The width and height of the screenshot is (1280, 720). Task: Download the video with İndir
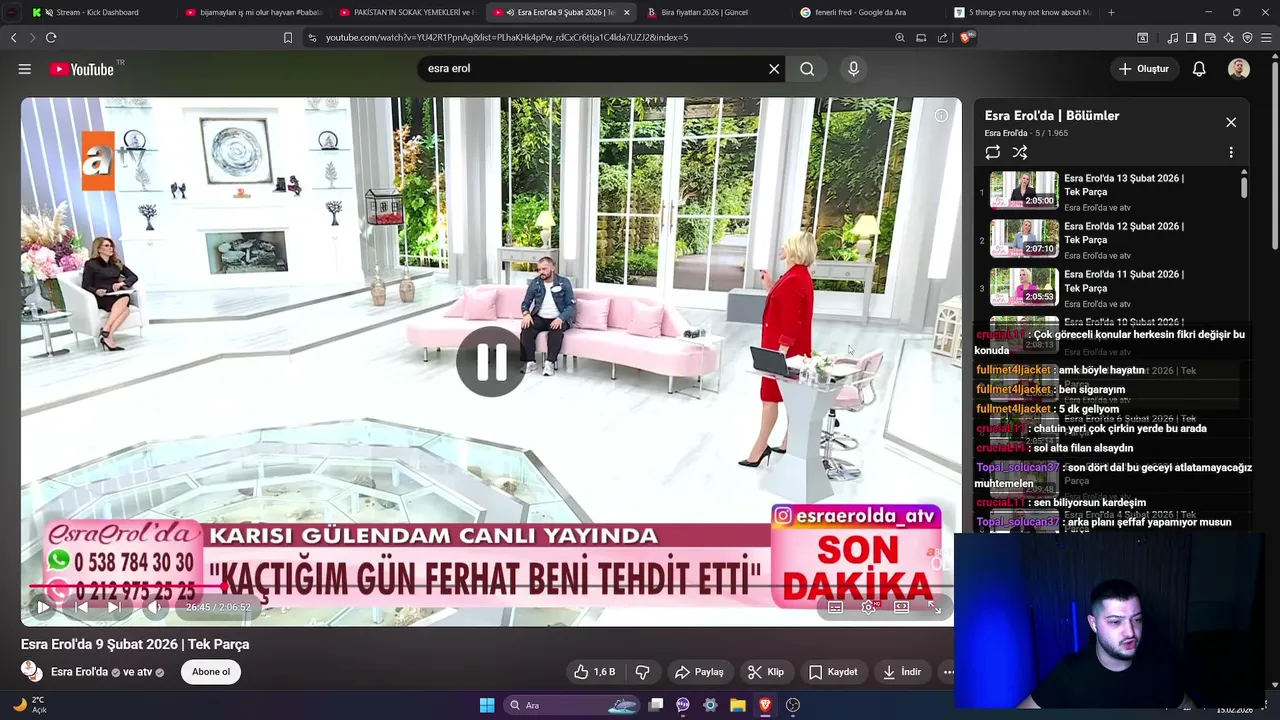pos(901,672)
